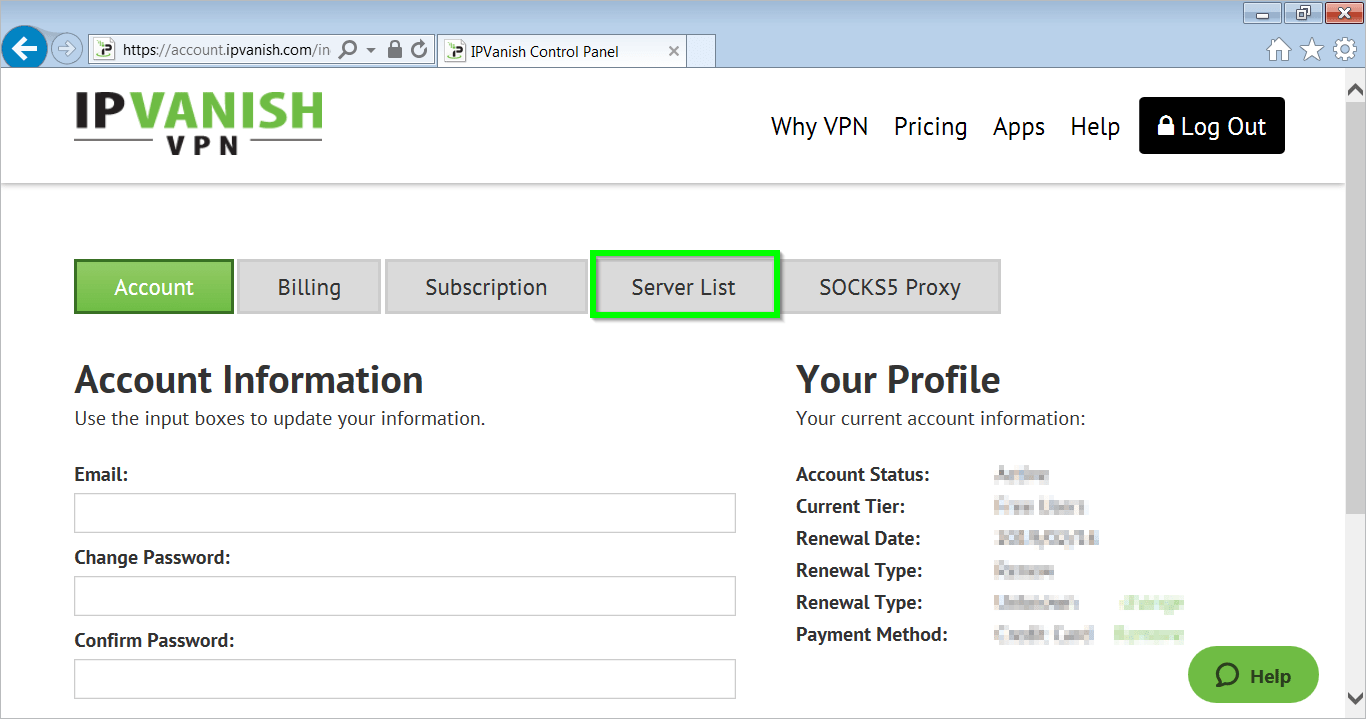Click the scrollbar down arrow

tap(1355, 698)
